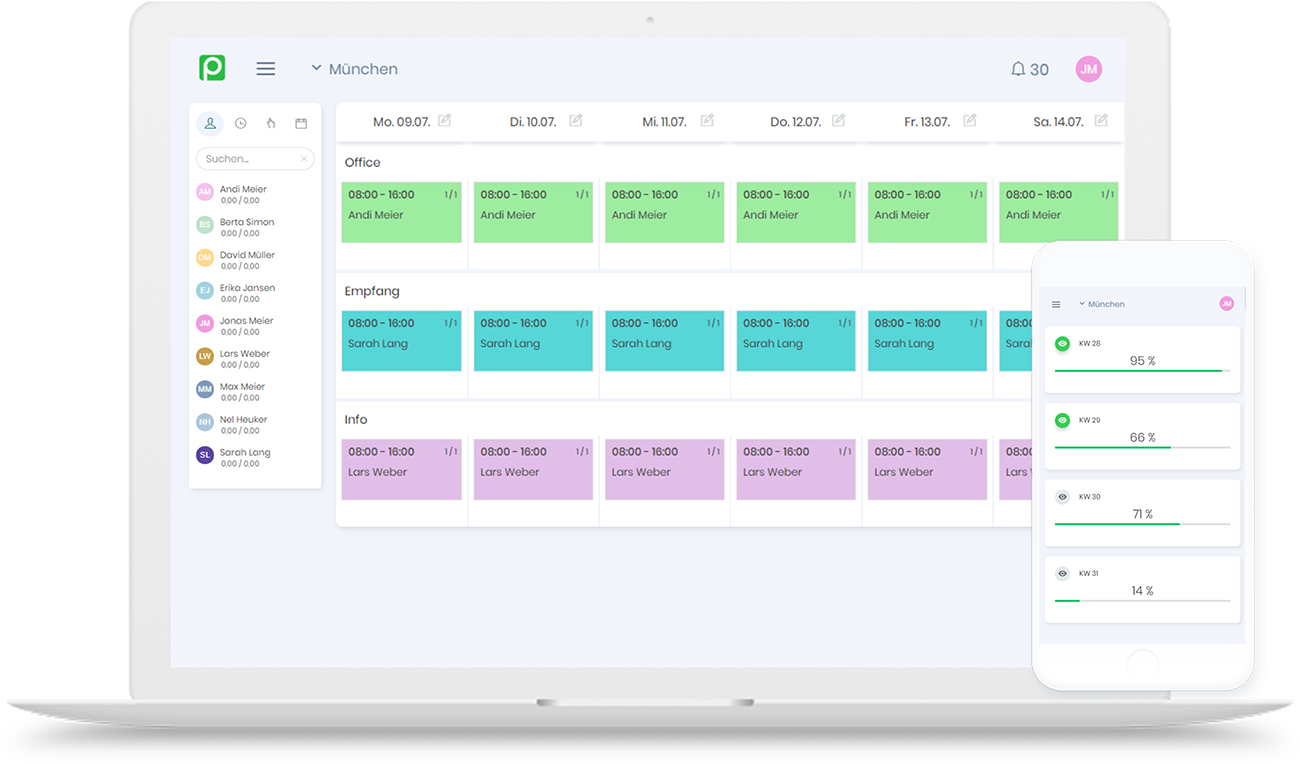The height and width of the screenshot is (764, 1300).
Task: Click the JM profile avatar
Action: (1089, 69)
